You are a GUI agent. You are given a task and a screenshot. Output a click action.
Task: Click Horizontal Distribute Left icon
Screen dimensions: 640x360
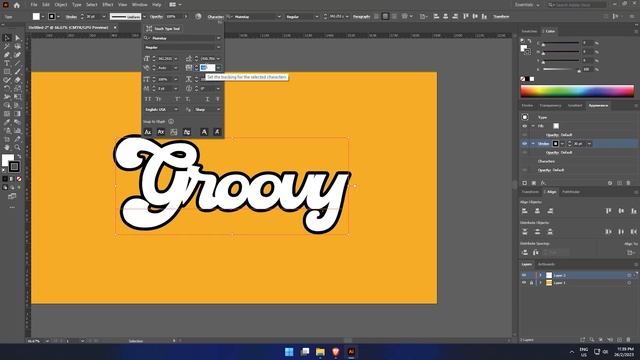coord(608,232)
